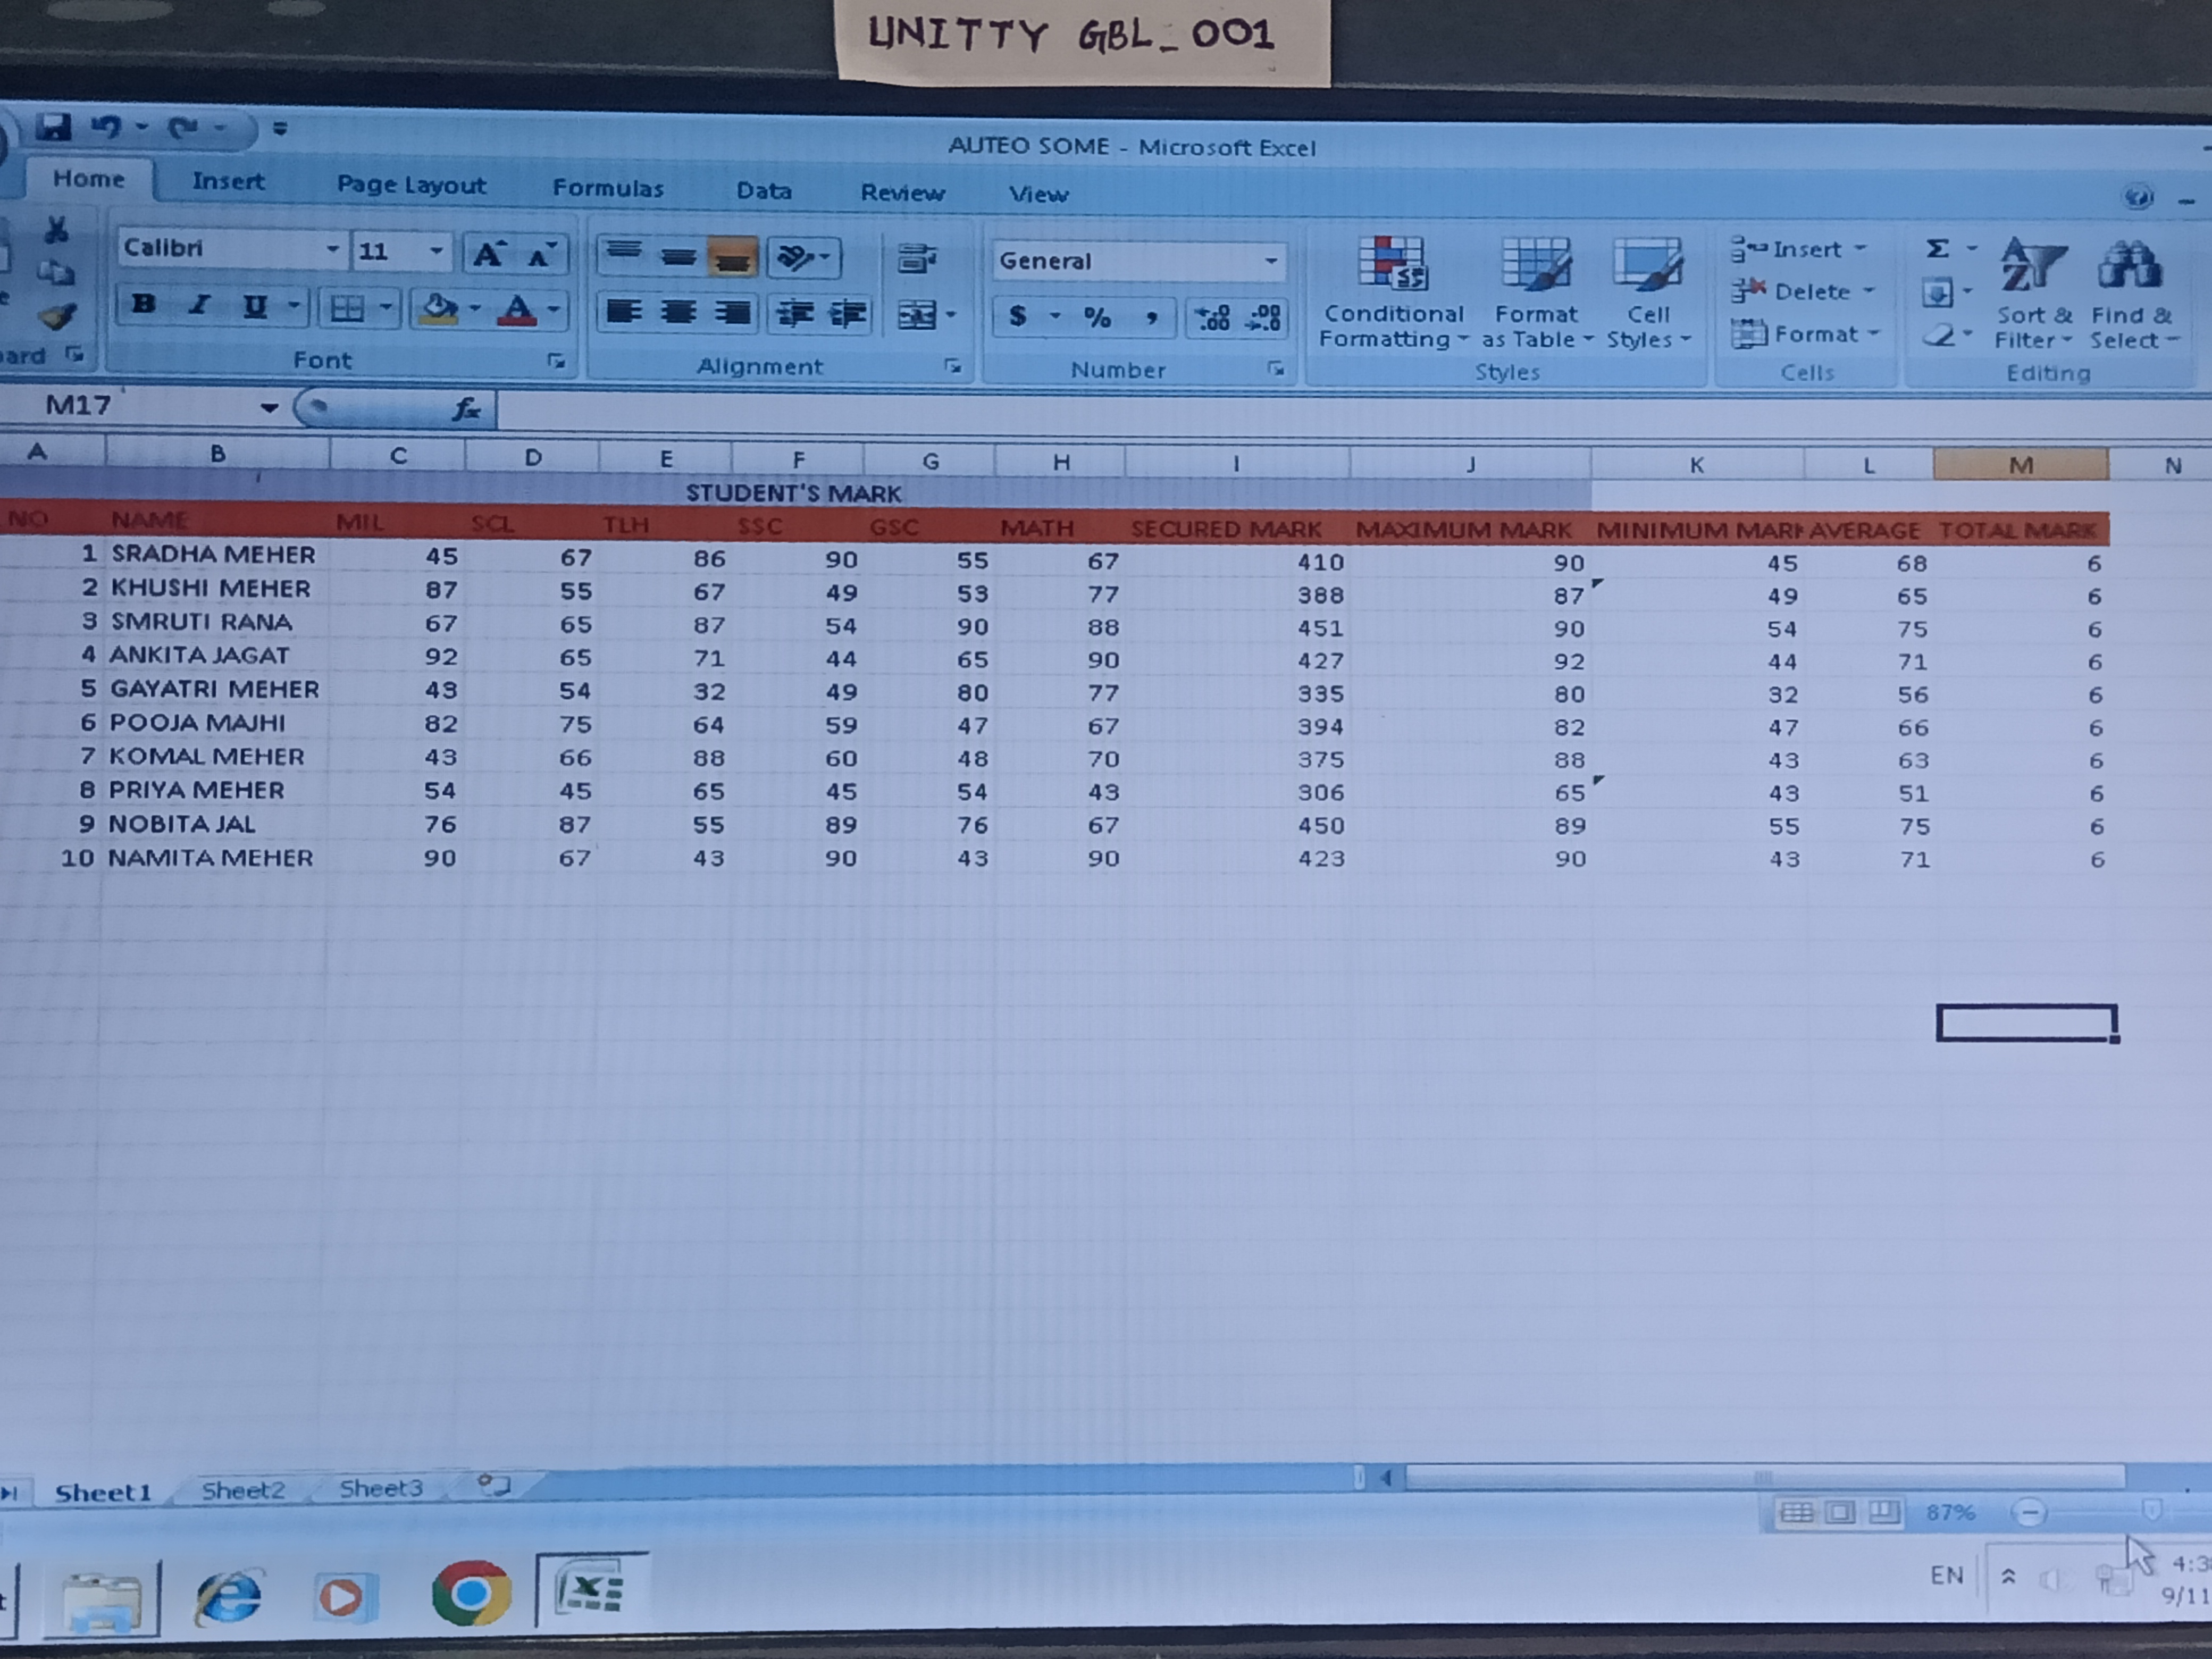
Task: Click the zoom out minus on zoom slider
Action: click(2029, 1512)
